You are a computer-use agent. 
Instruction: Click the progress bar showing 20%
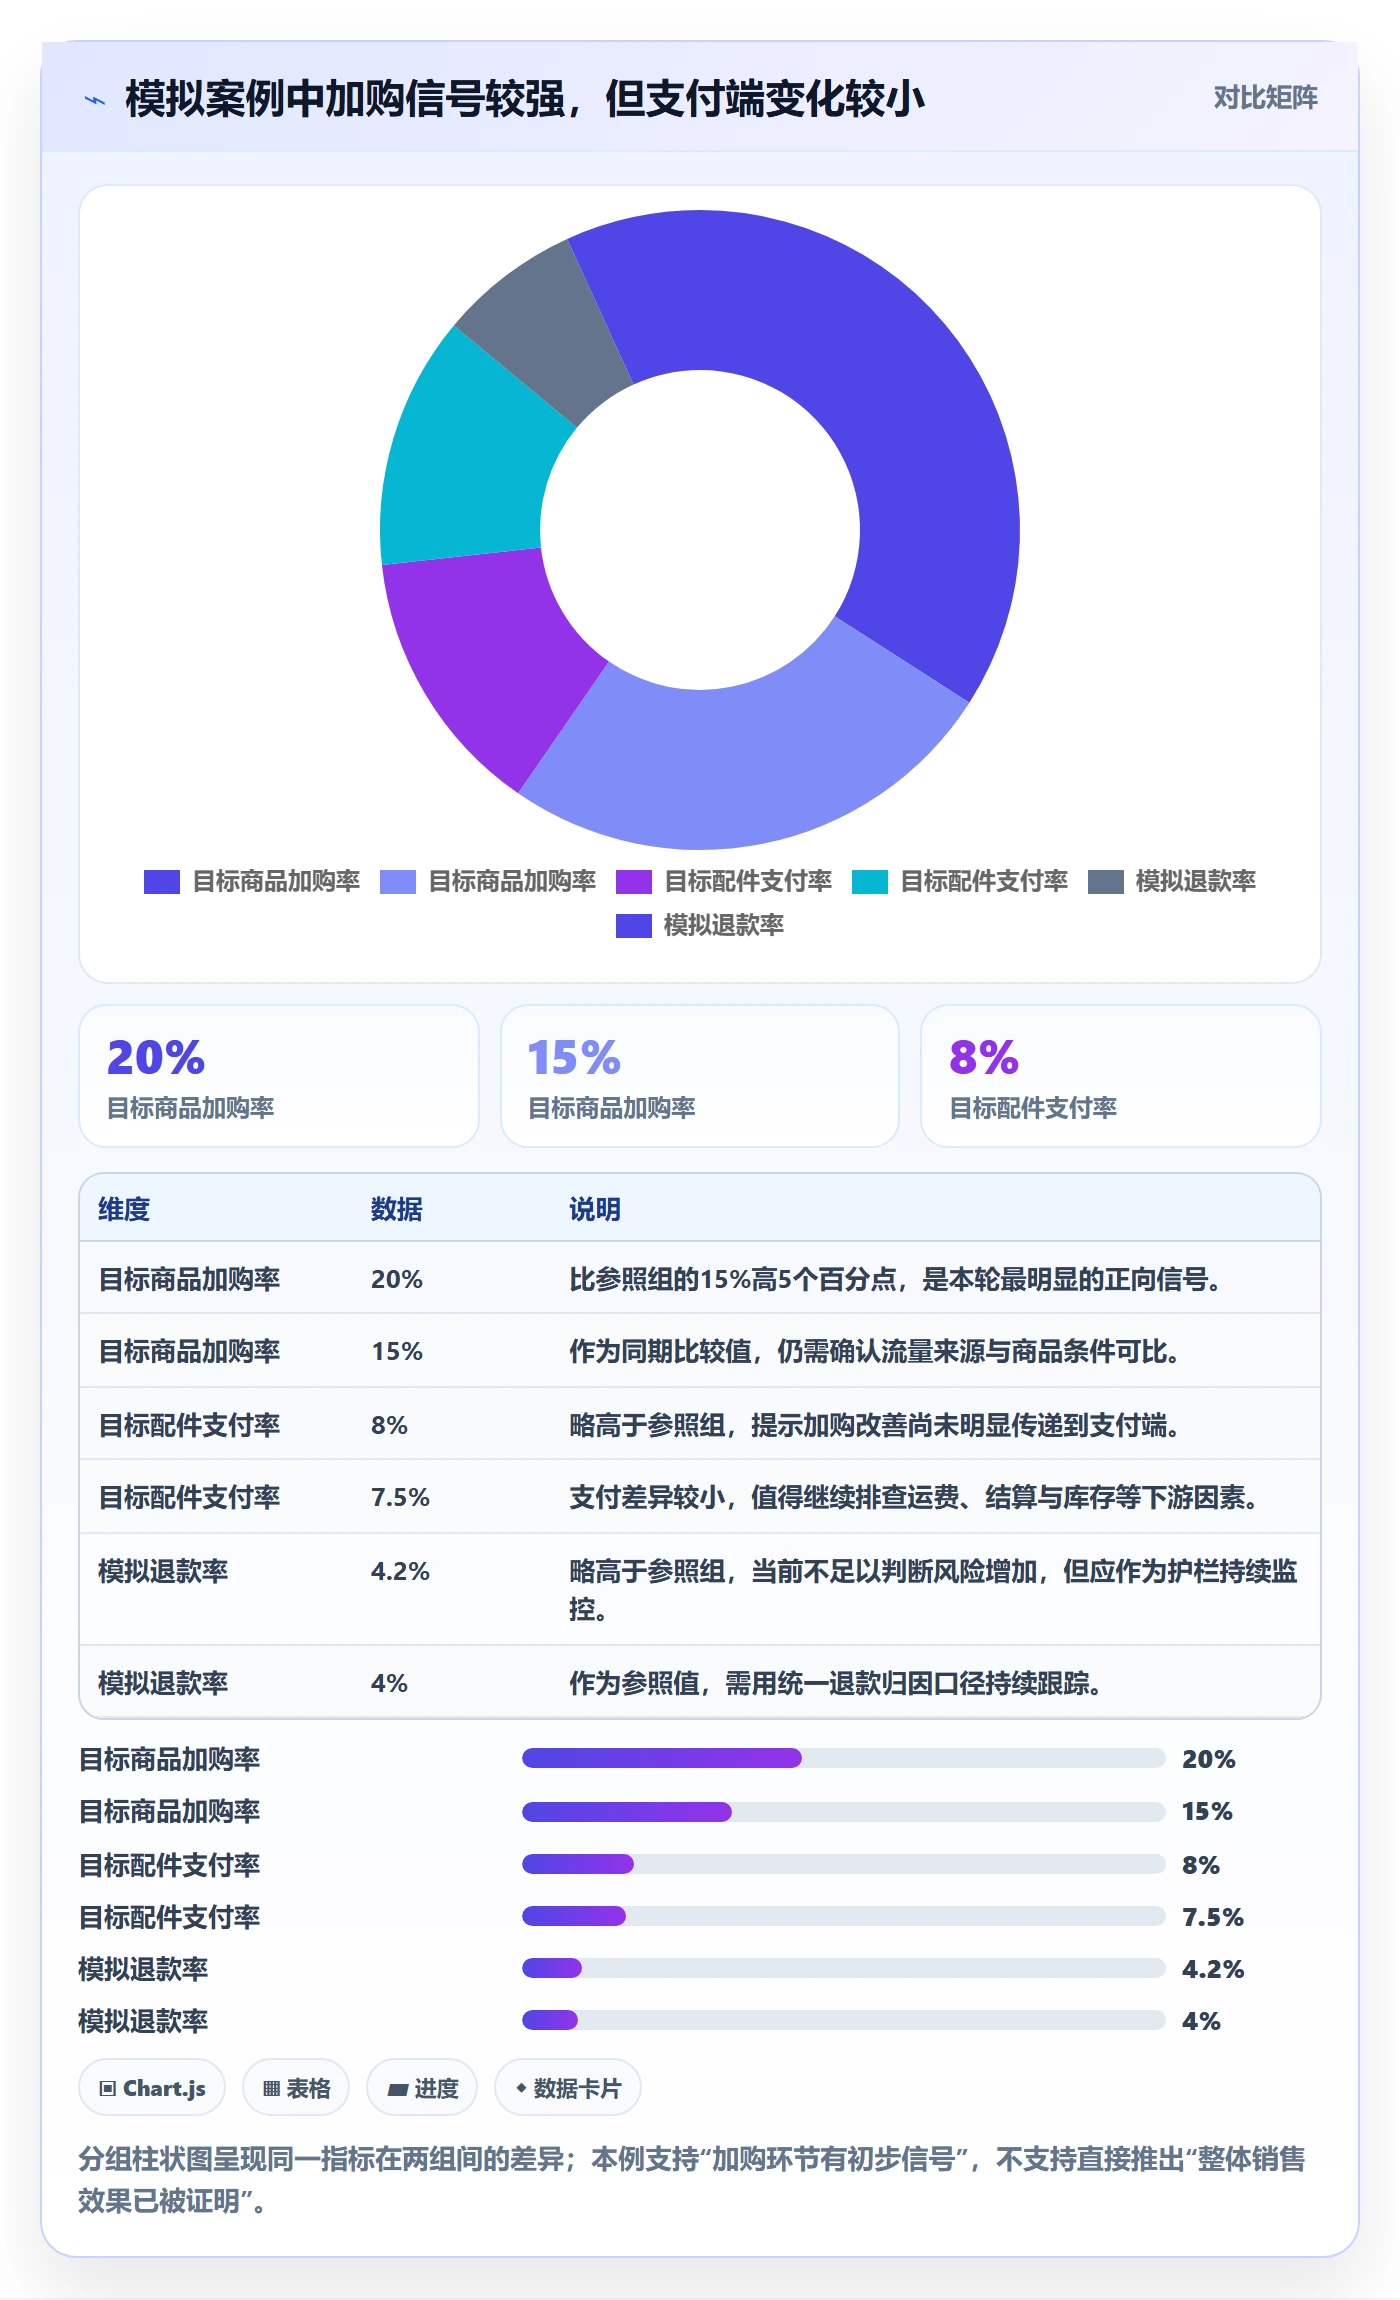pos(843,1758)
